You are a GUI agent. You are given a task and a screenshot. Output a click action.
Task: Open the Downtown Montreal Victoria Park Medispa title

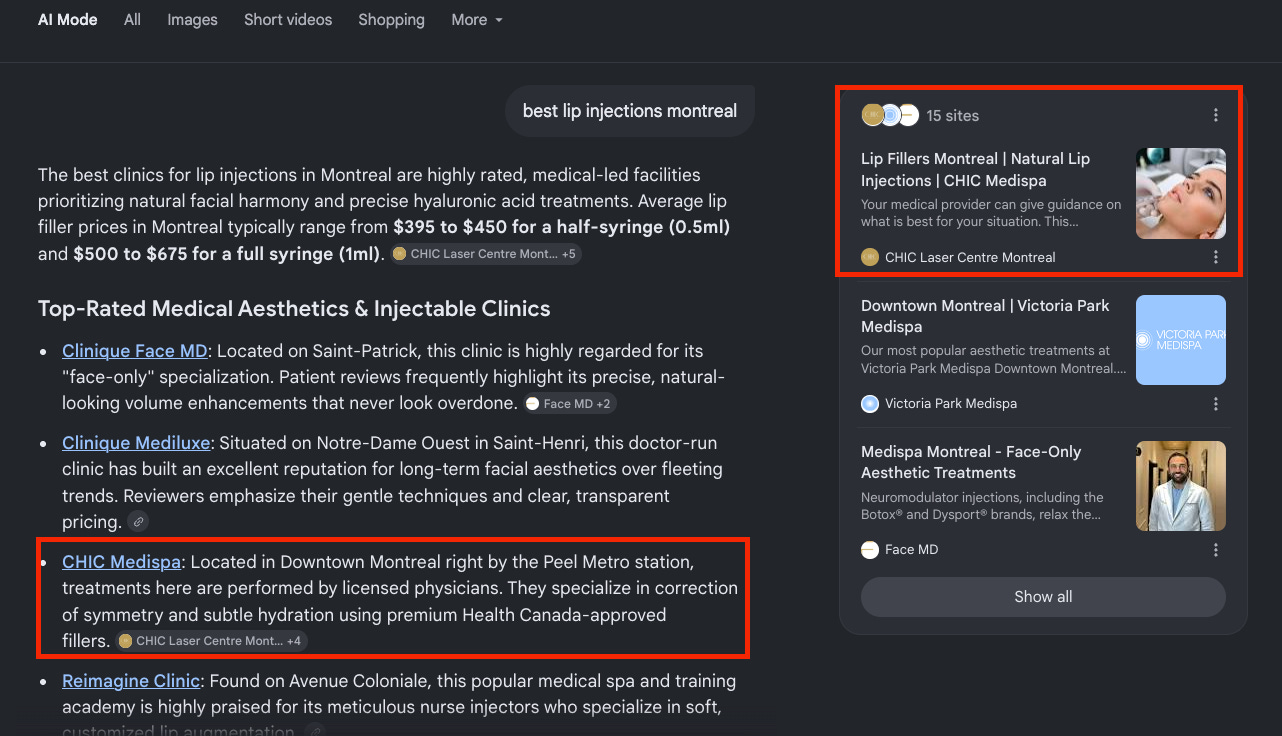point(985,316)
